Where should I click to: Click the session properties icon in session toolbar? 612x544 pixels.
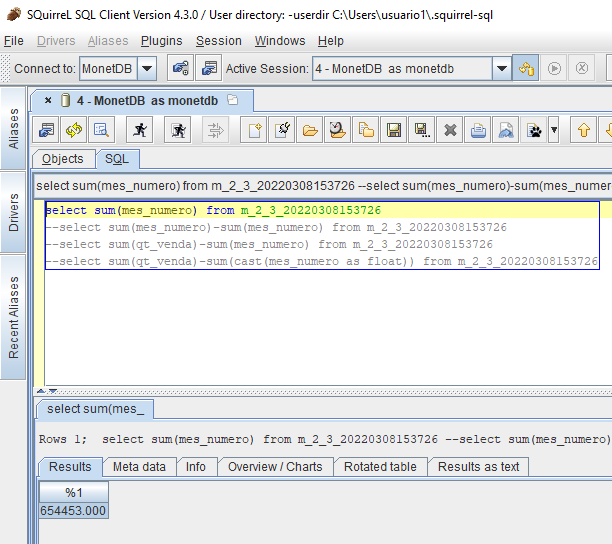(46, 130)
